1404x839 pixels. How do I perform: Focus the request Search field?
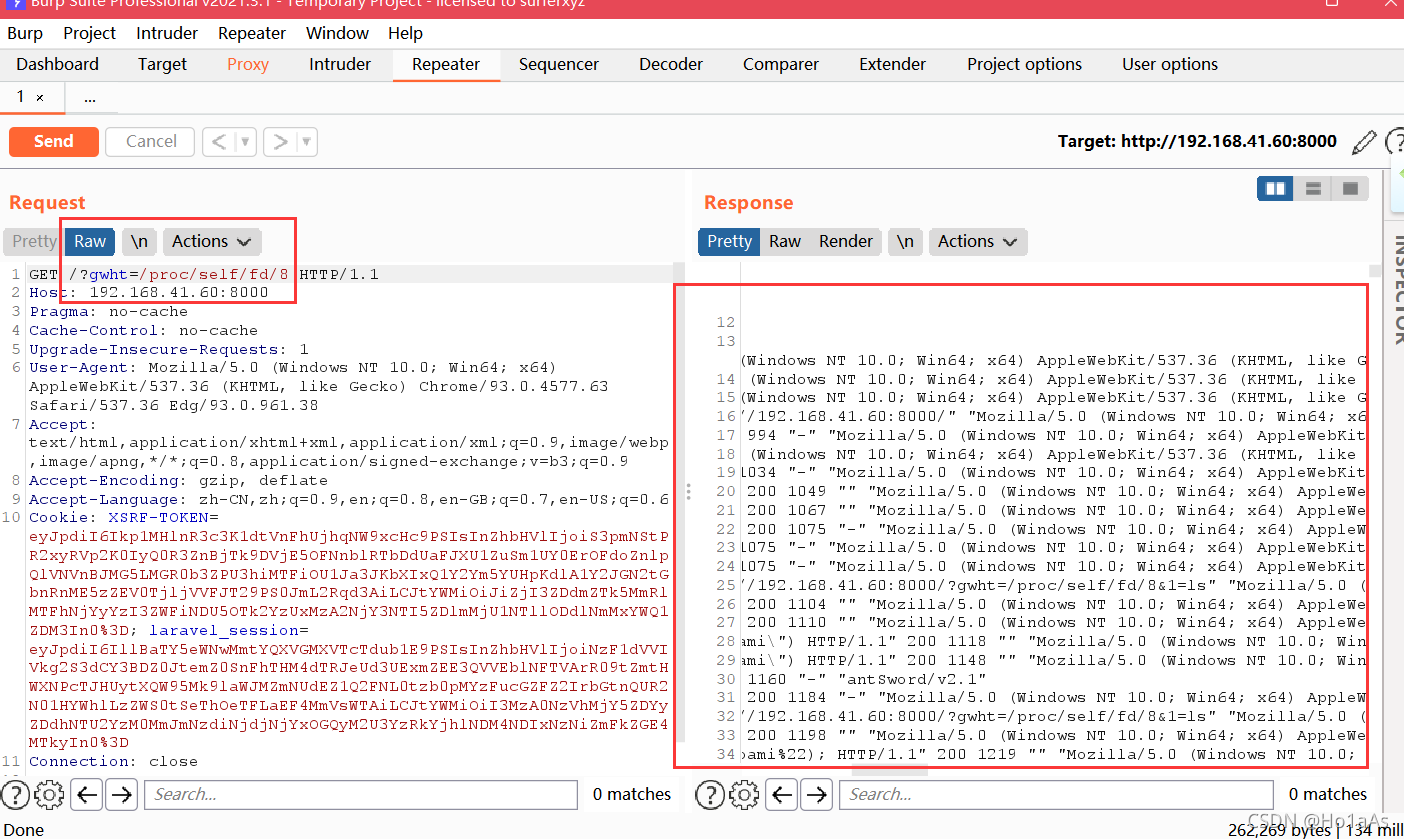[361, 795]
